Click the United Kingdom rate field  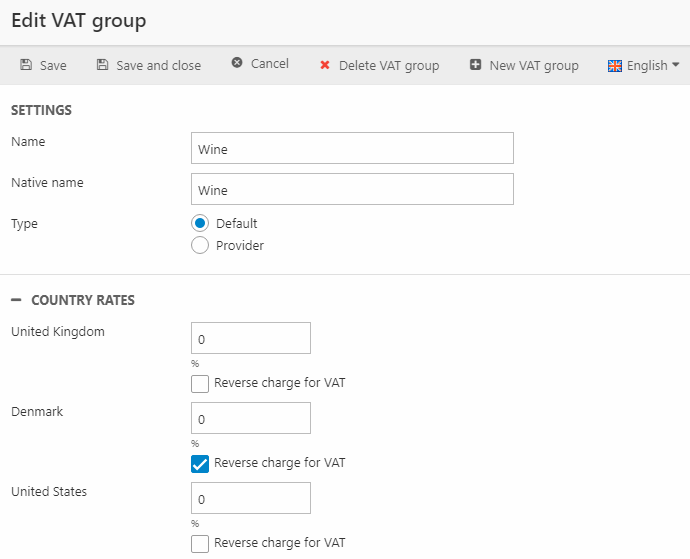click(250, 338)
